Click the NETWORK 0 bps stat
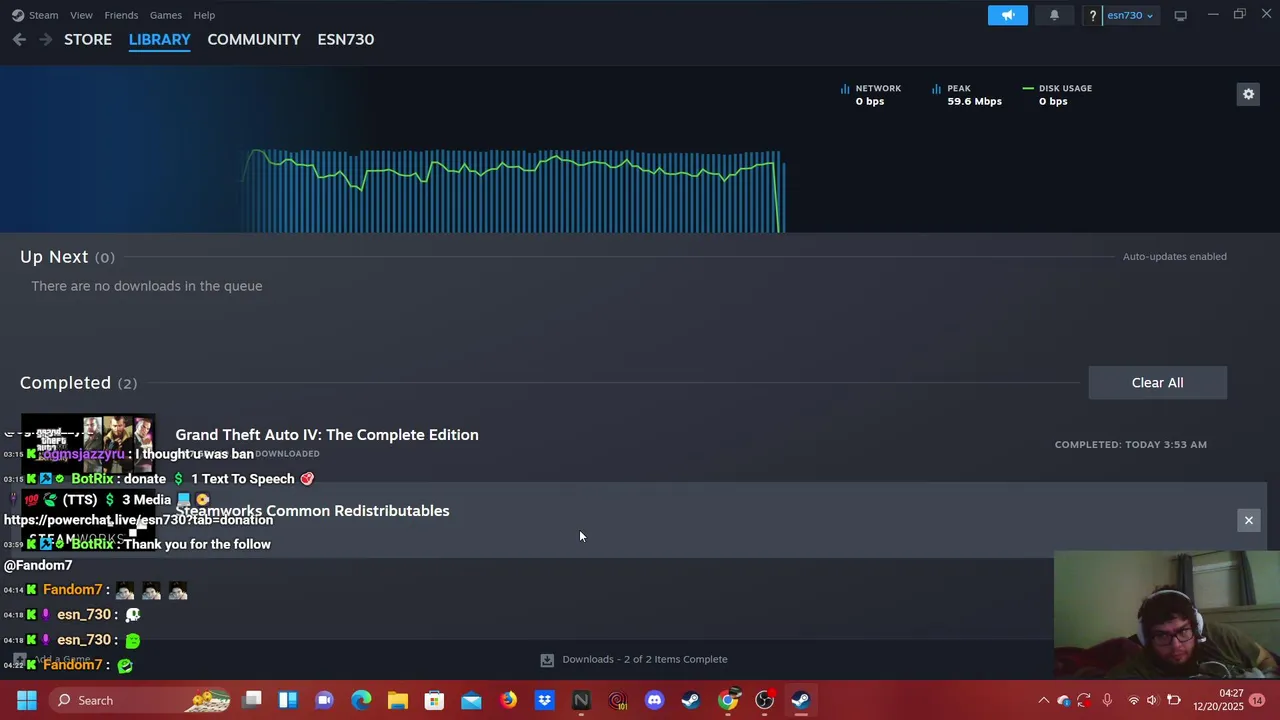The width and height of the screenshot is (1280, 720). point(871,95)
